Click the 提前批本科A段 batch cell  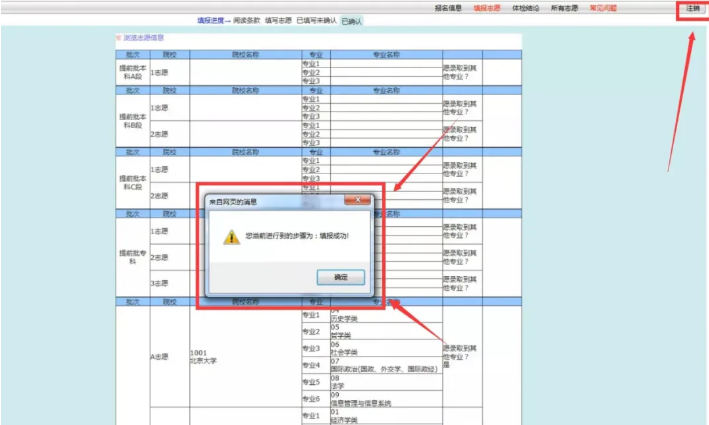click(x=132, y=72)
